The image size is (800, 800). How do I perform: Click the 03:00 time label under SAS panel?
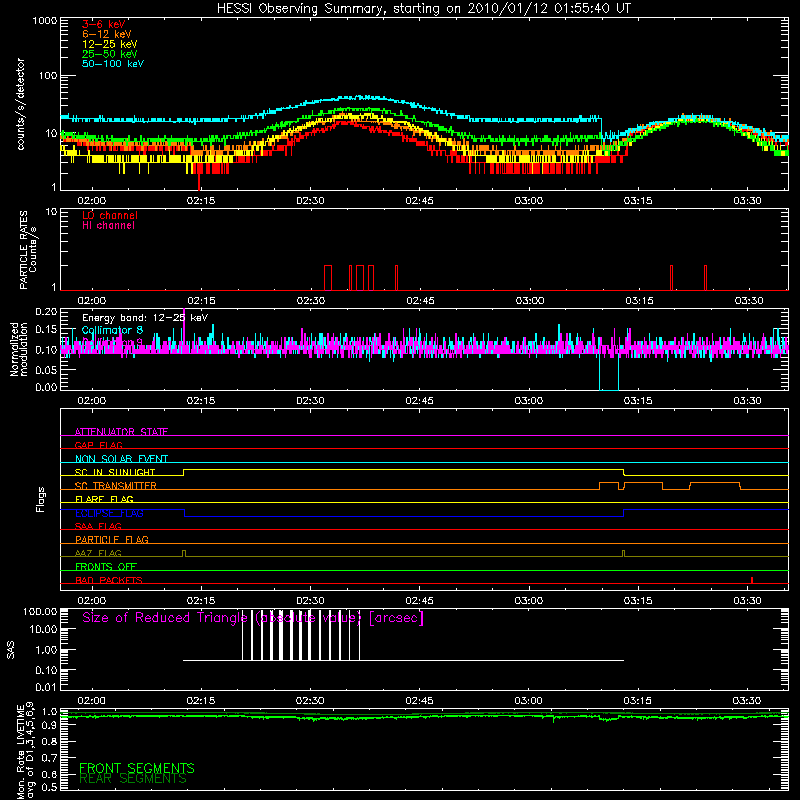pos(529,701)
